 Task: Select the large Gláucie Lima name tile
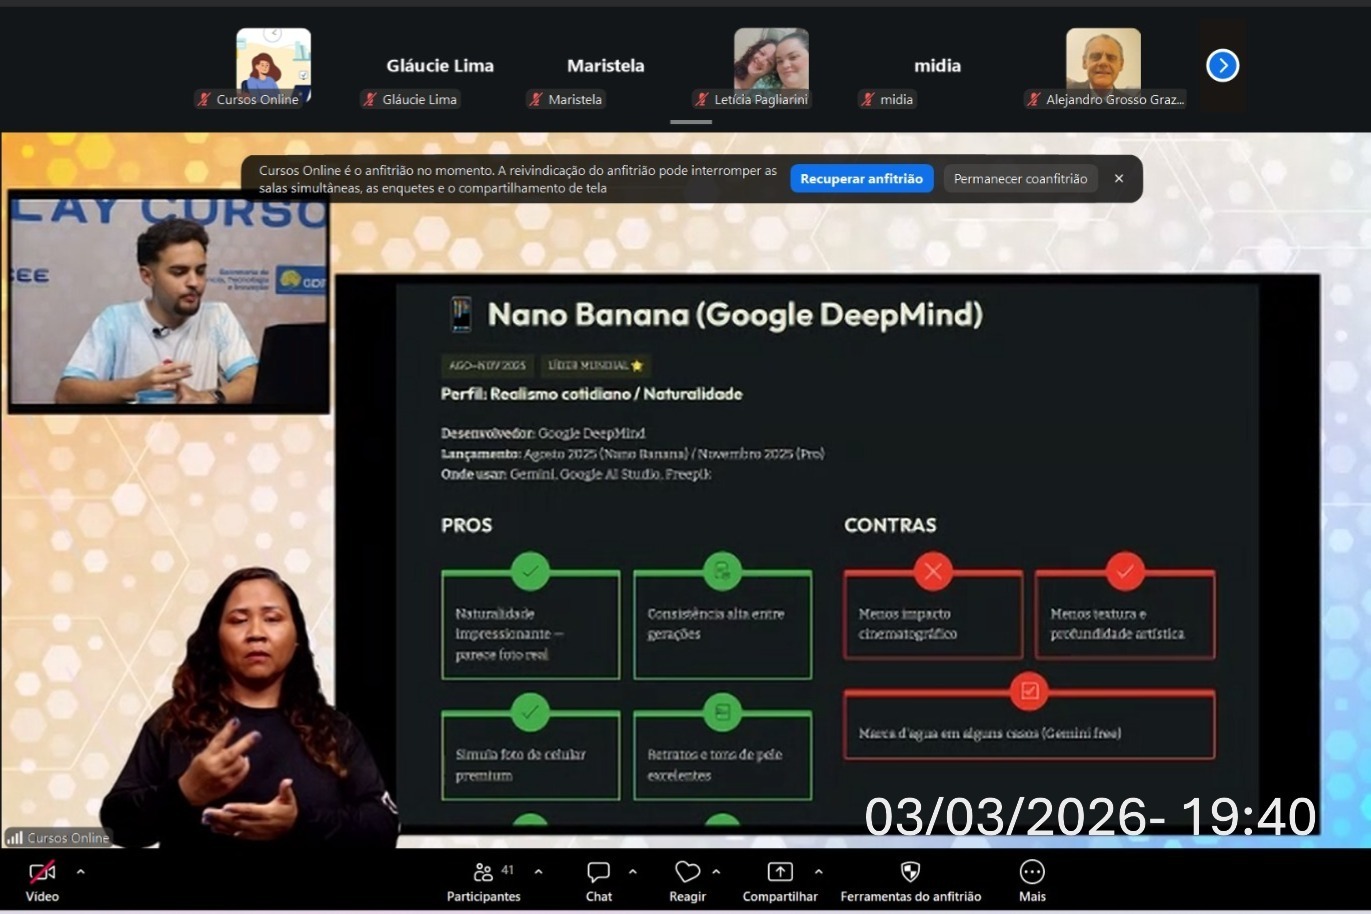(x=440, y=66)
